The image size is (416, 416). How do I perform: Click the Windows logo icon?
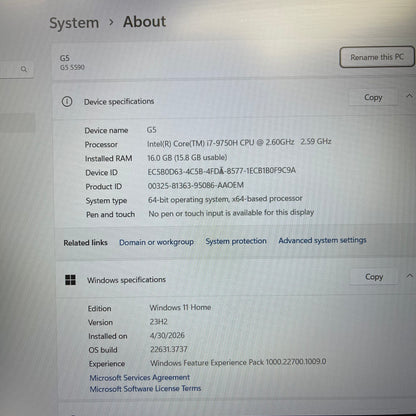pyautogui.click(x=70, y=280)
